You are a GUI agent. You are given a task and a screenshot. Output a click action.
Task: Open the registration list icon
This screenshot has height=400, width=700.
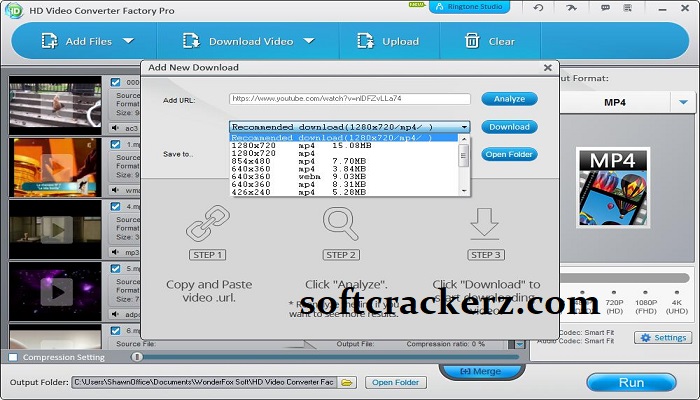(628, 8)
